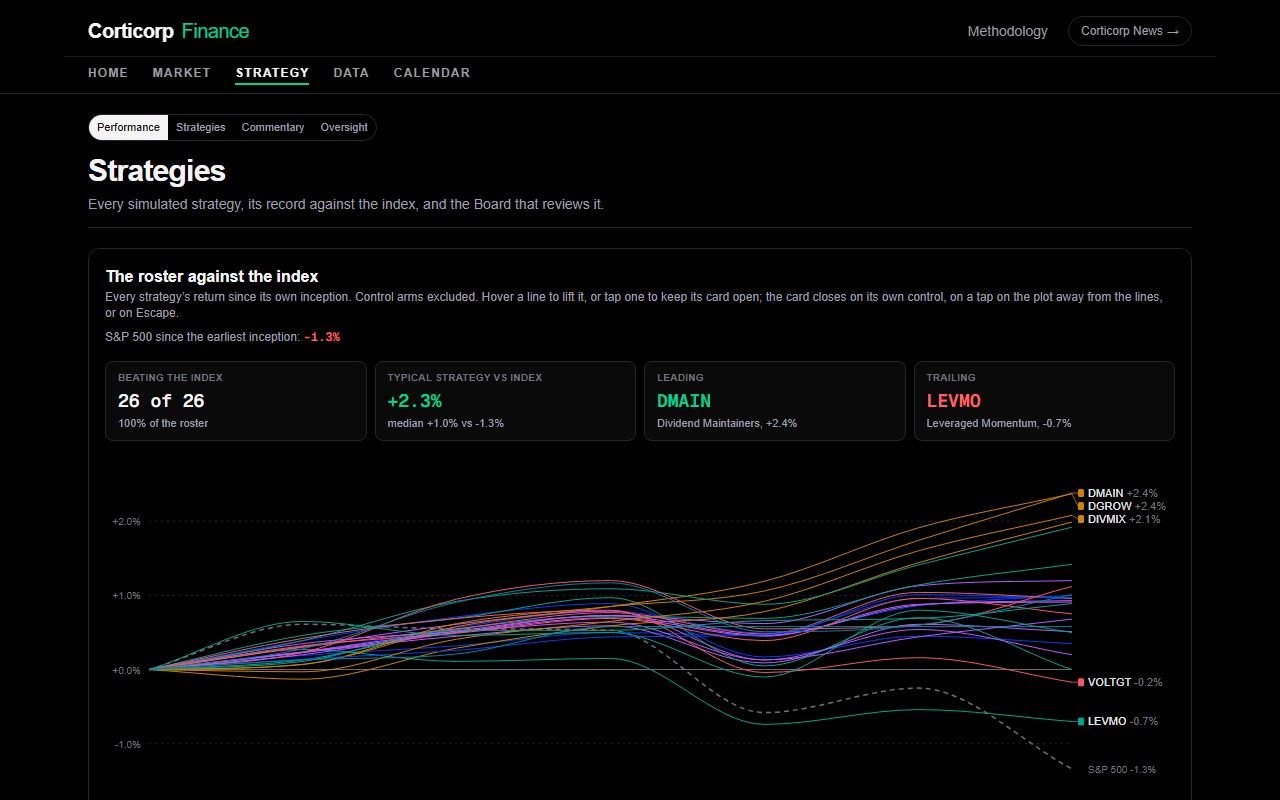Screen dimensions: 1280x800
Task: Open the DATA nav item
Action: click(351, 73)
